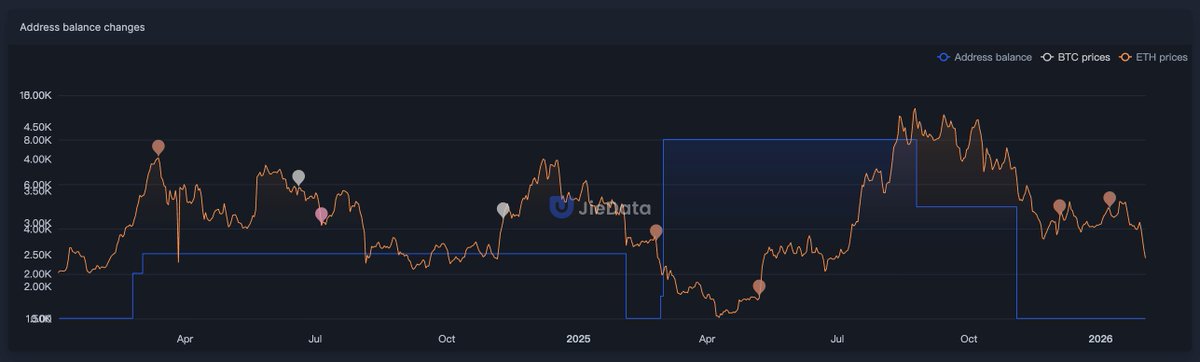Toggle the BTC prices legend series
1200x362 pixels.
(x=1076, y=58)
